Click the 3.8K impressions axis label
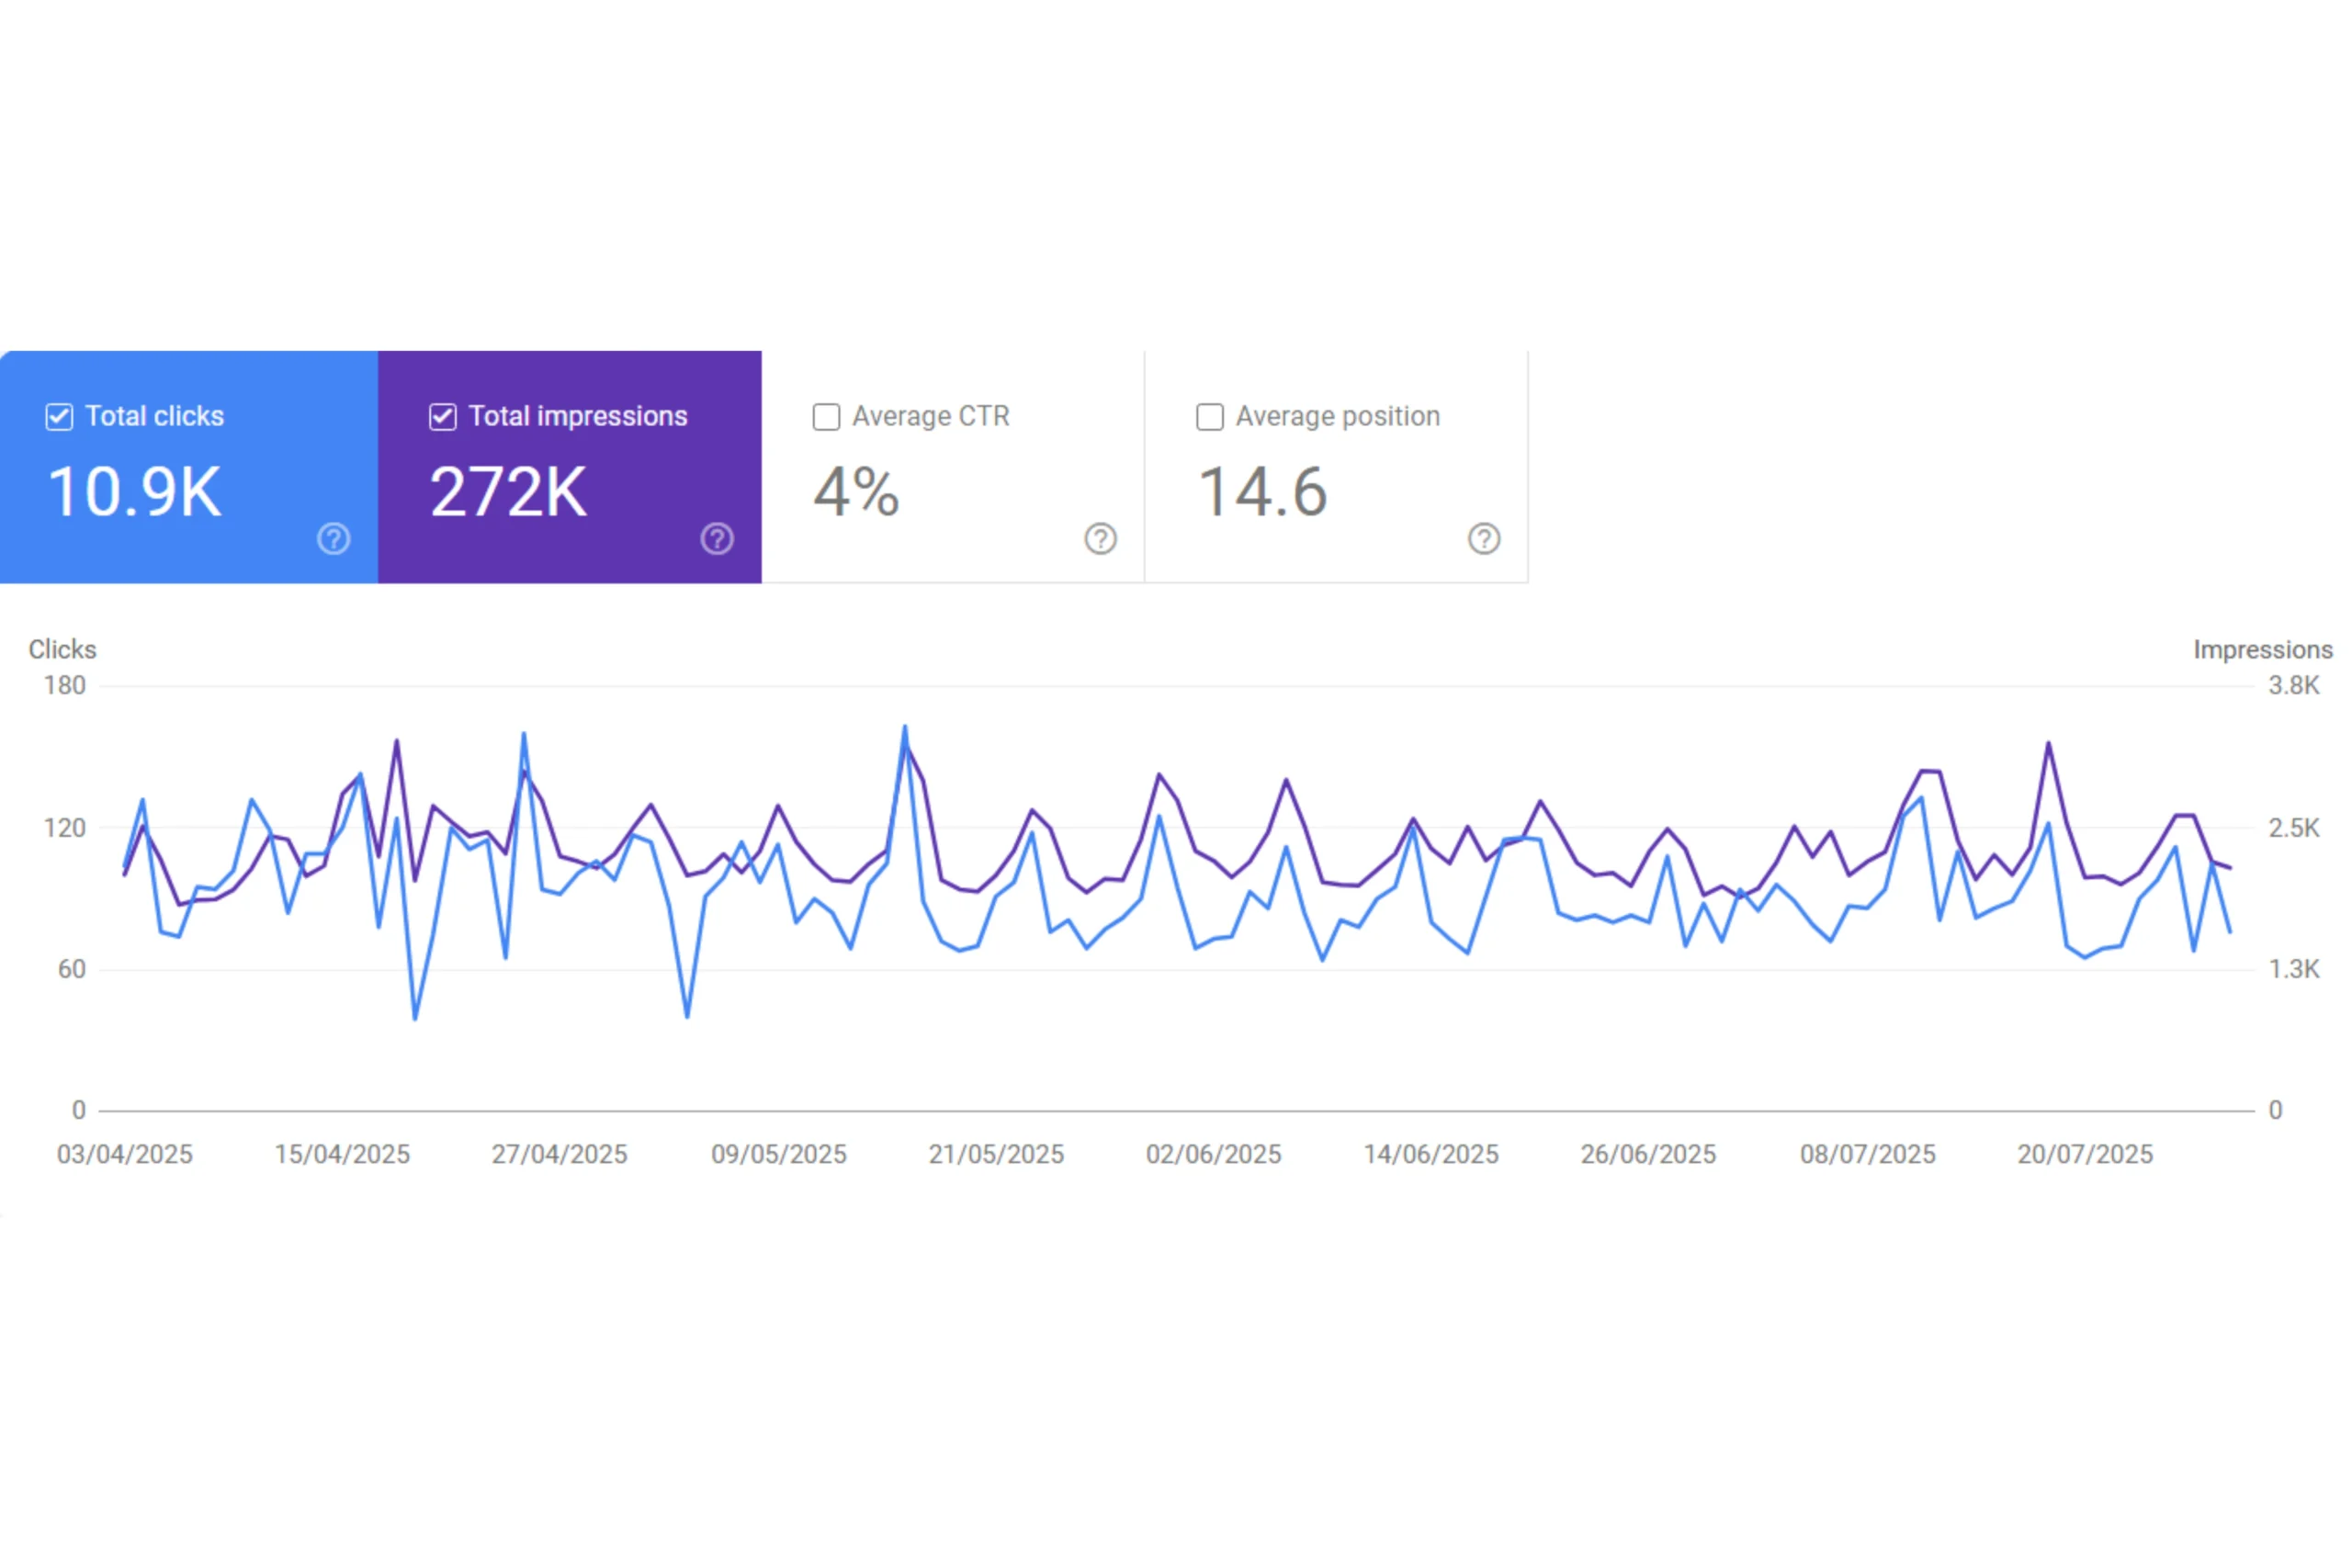This screenshot has height=1568, width=2352. (2293, 686)
